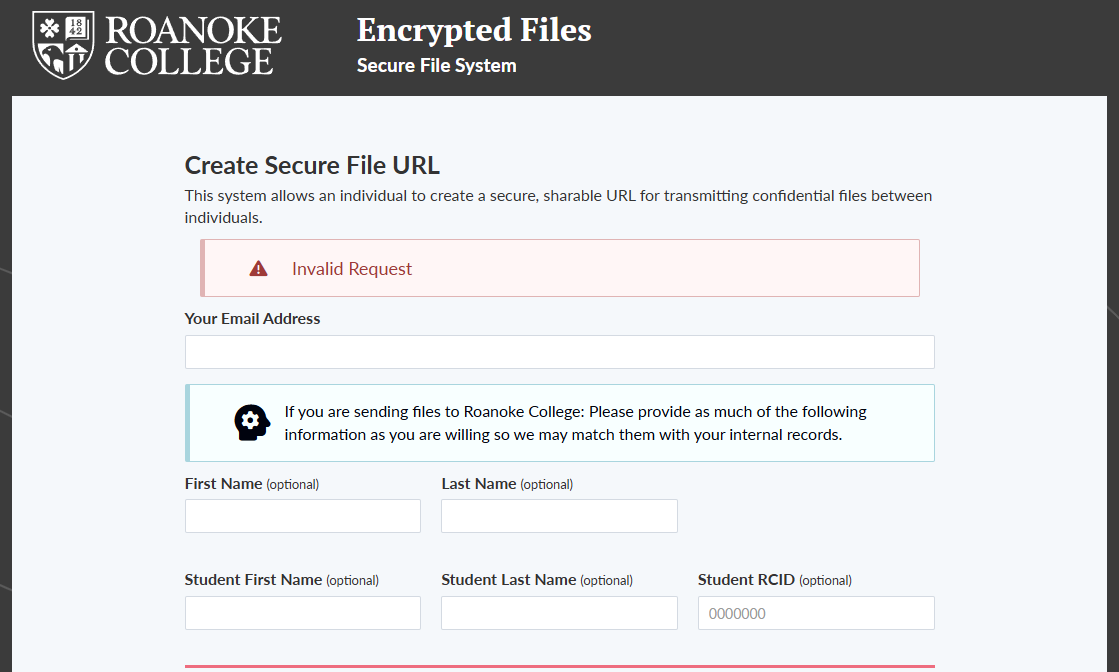Screen dimensions: 1119x672
Task: Click the Your Email Address label
Action: pos(252,319)
